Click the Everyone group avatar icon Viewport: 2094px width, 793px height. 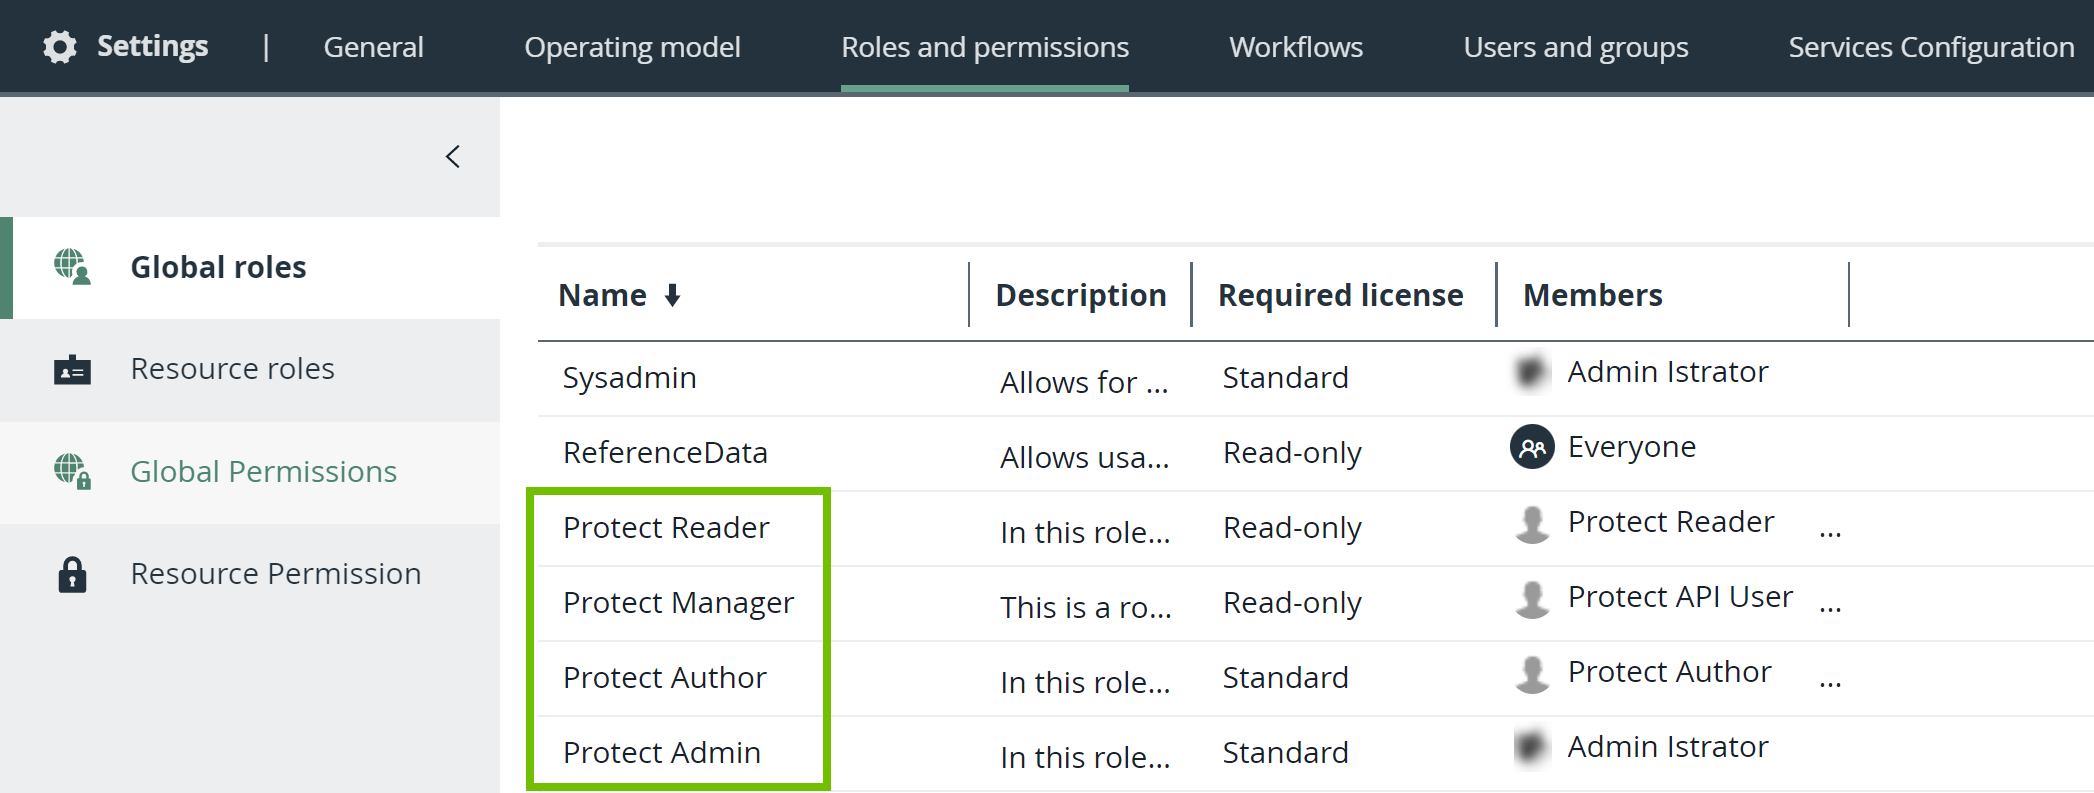click(1531, 447)
